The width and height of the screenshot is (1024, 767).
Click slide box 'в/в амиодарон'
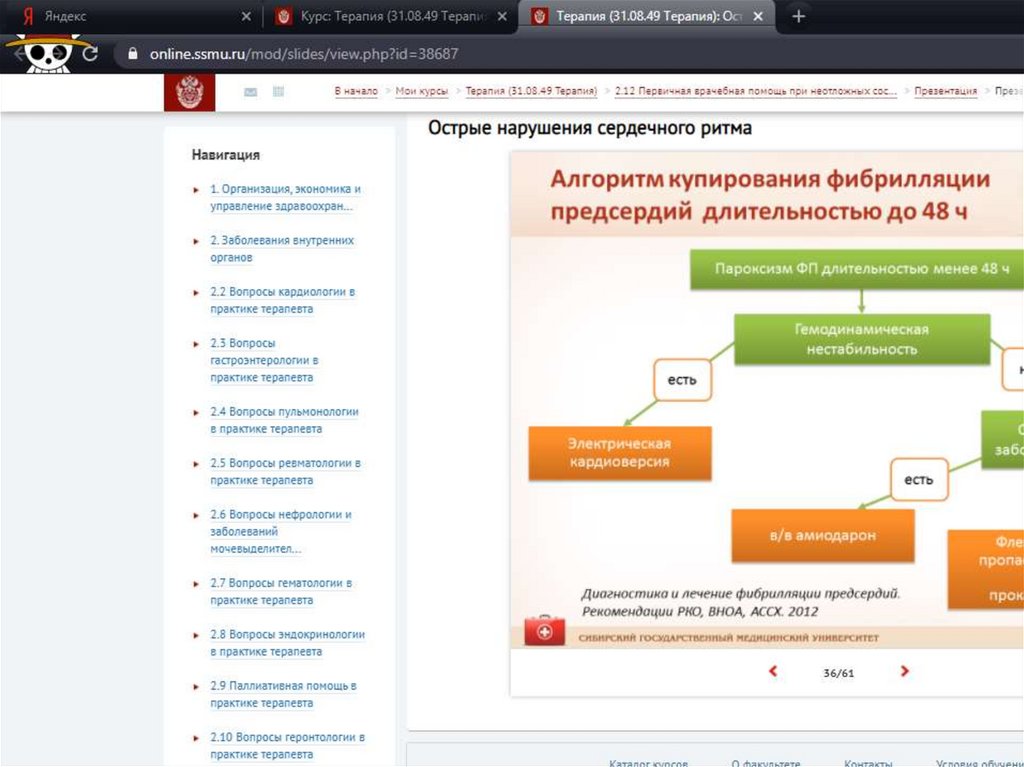[x=823, y=536]
